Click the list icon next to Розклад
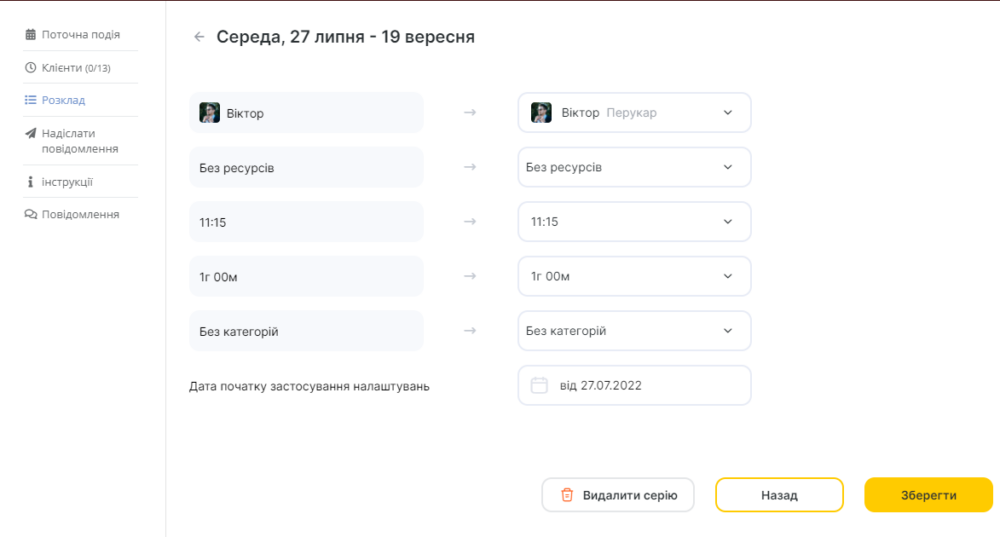This screenshot has height=537, width=1000. click(30, 100)
